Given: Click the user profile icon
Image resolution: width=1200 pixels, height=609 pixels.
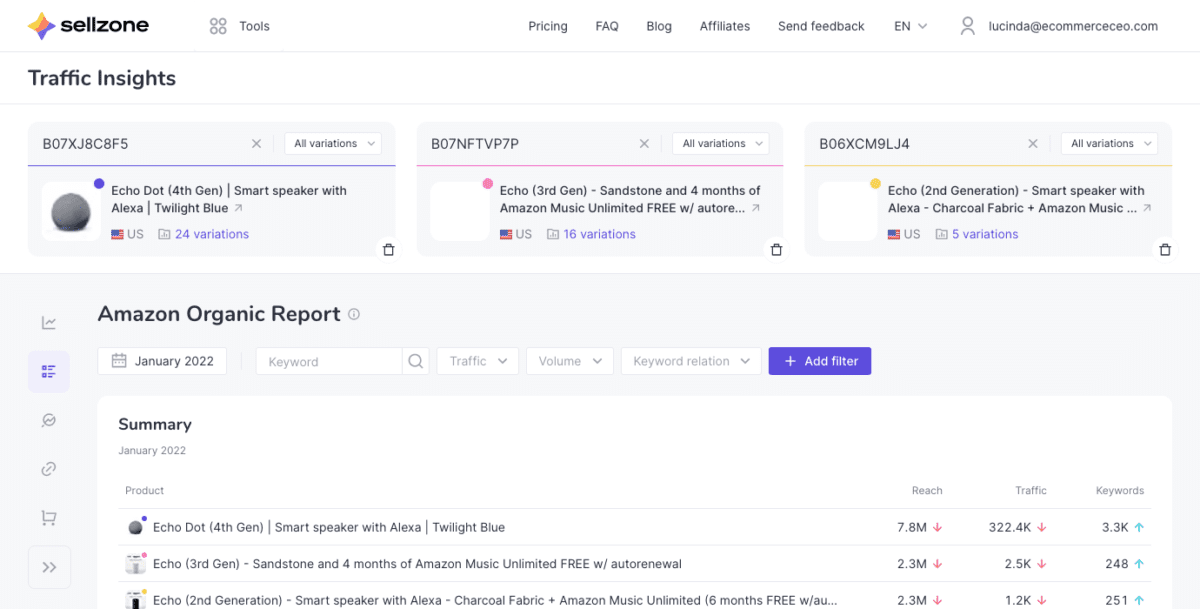Looking at the screenshot, I should tap(967, 26).
